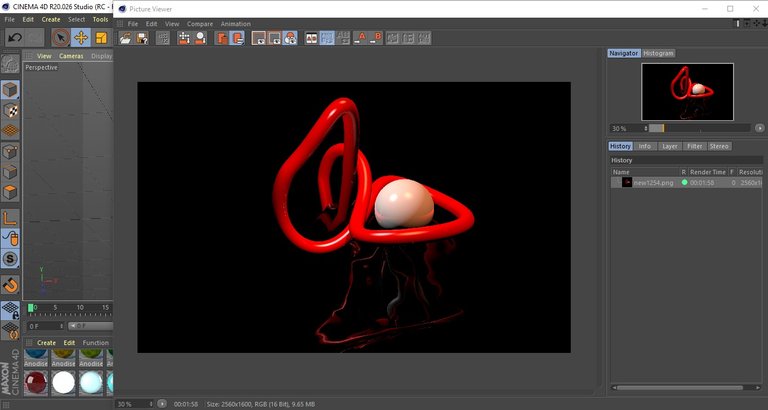
Task: Open Create menu in Cinema 4D main window
Action: 51,20
